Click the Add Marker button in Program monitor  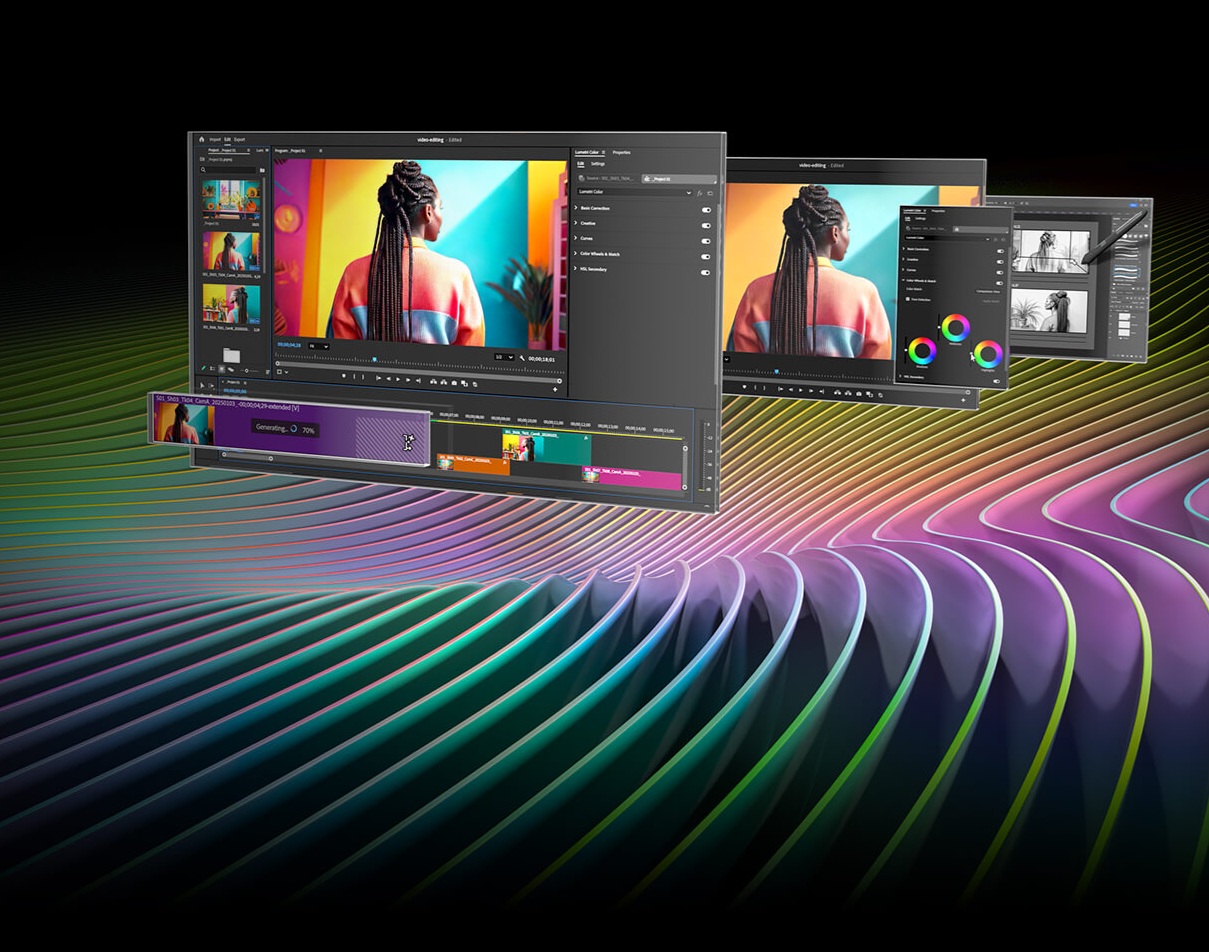[x=344, y=376]
